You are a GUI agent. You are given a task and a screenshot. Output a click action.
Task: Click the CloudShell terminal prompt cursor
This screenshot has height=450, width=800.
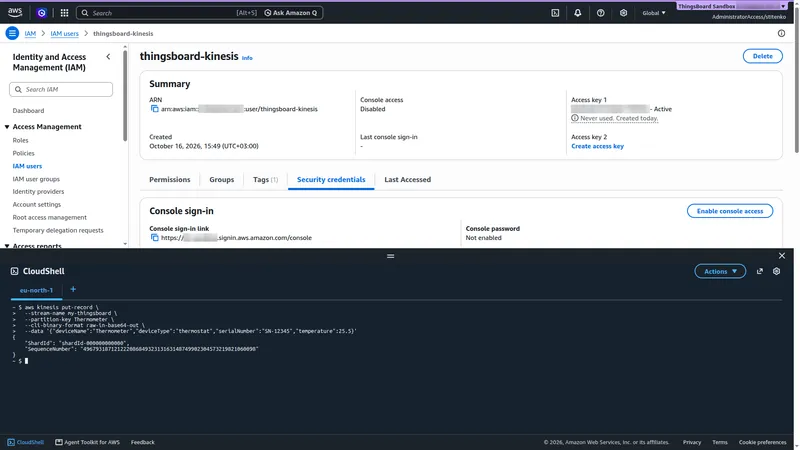pyautogui.click(x=27, y=361)
